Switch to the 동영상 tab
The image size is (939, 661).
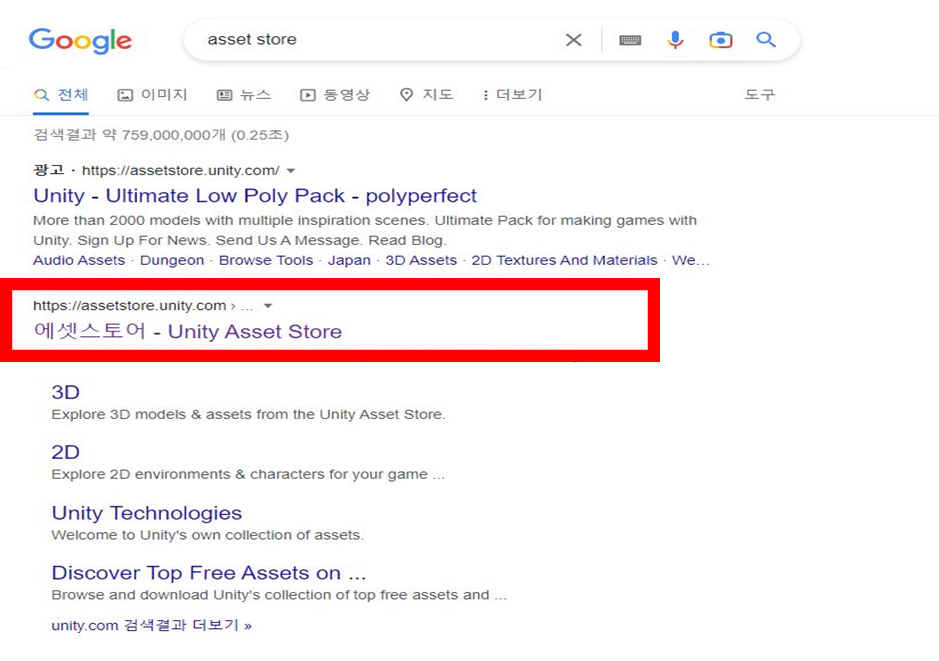tap(335, 95)
